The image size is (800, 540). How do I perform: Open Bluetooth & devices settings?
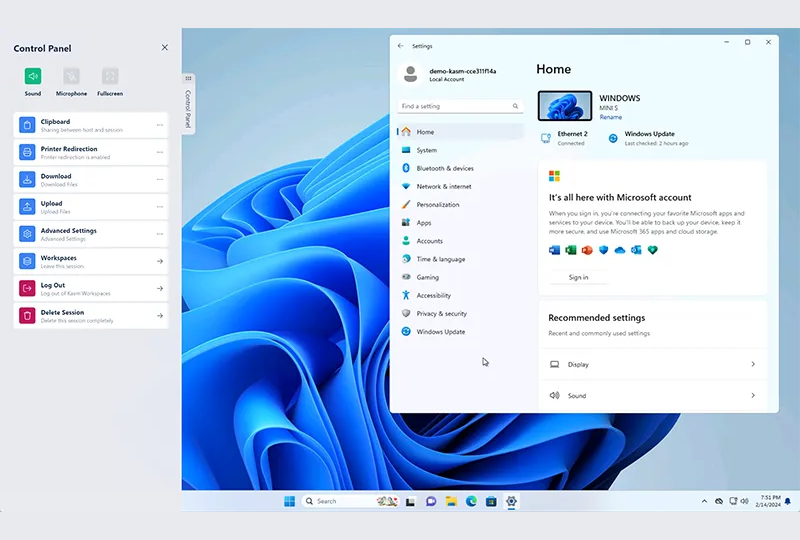click(x=460, y=168)
